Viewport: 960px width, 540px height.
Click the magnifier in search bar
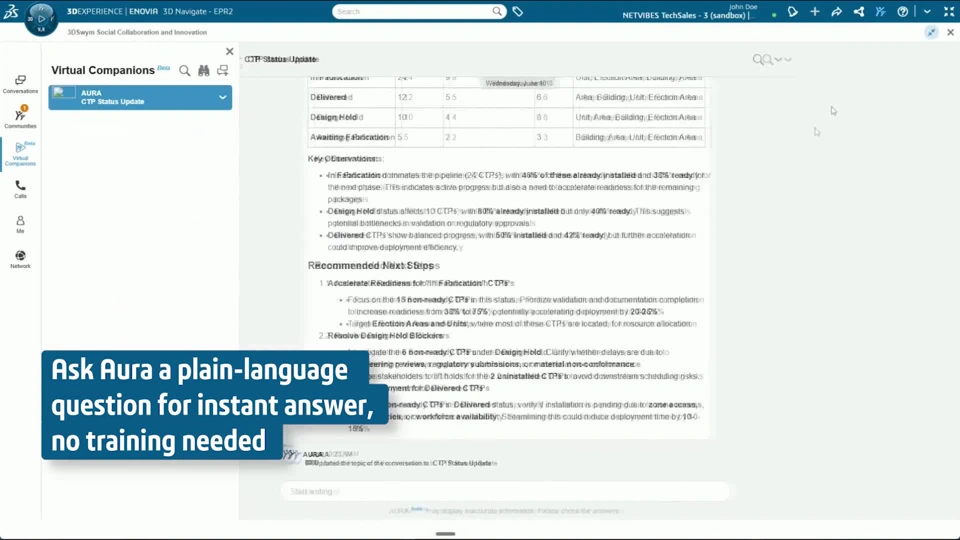pyautogui.click(x=497, y=11)
